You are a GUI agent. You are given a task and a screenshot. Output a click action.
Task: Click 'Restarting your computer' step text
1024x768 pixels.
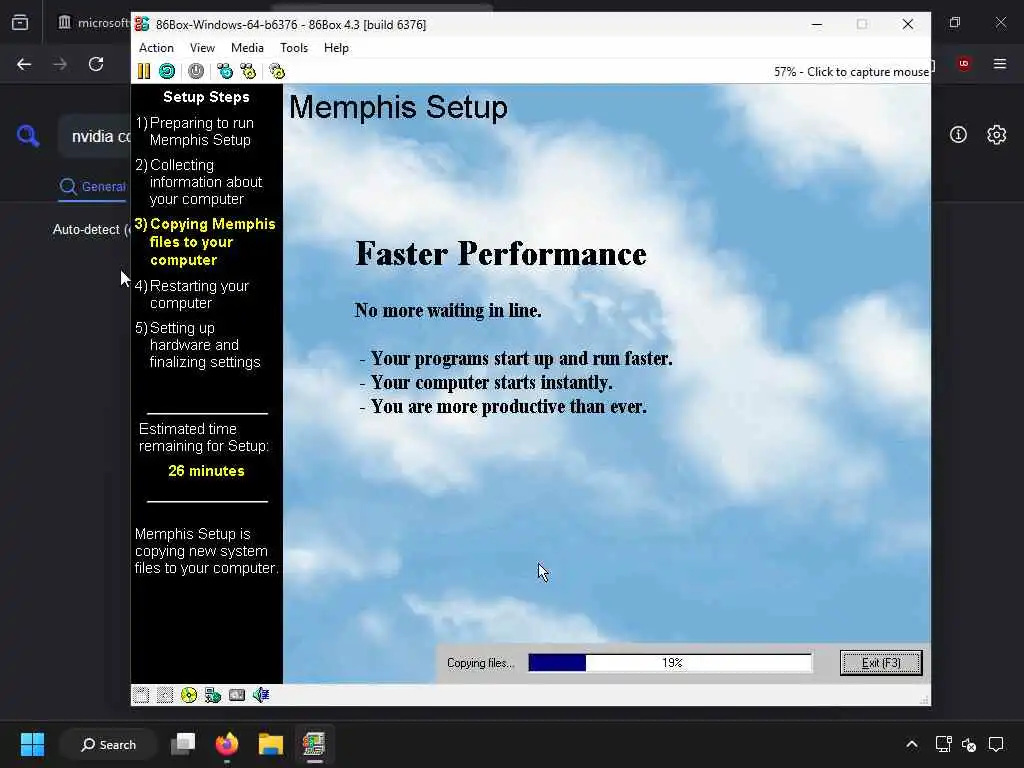[192, 295]
